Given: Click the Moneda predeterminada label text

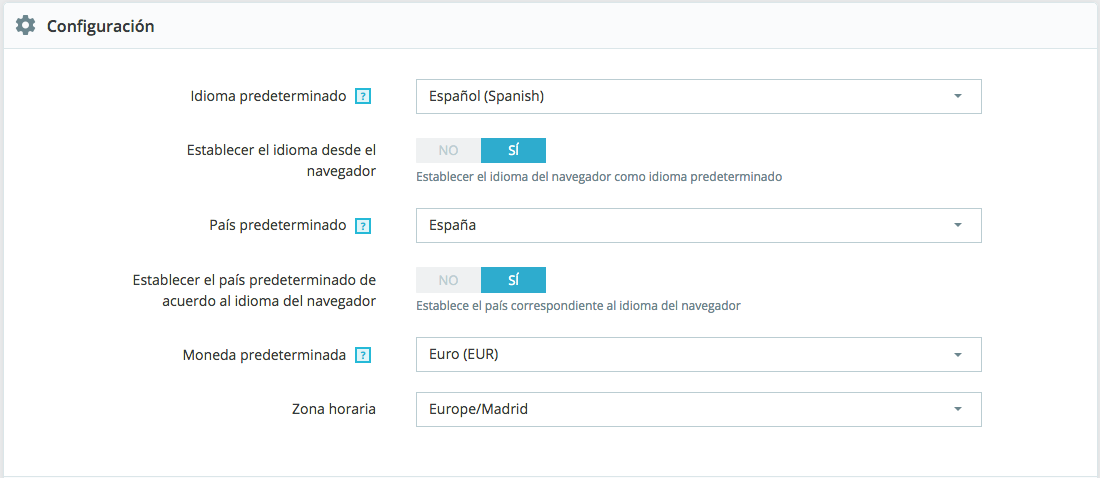Looking at the screenshot, I should [264, 355].
